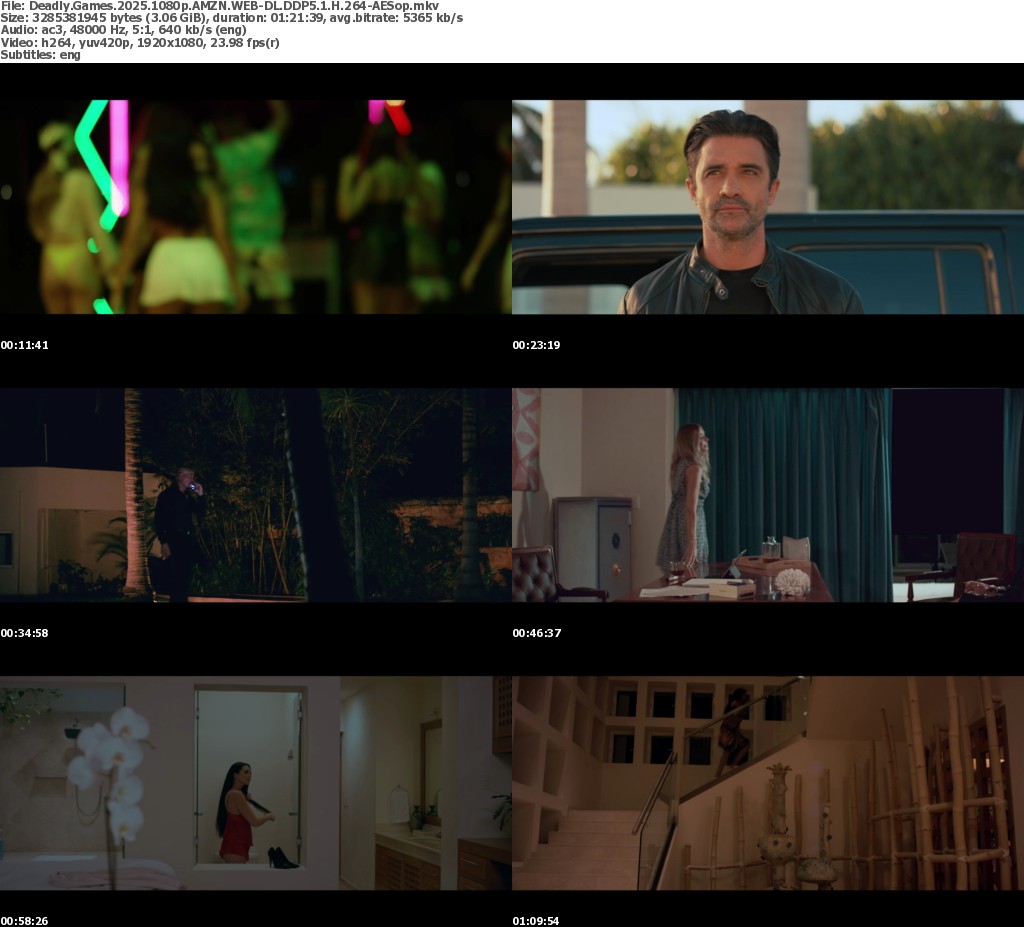1024x927 pixels.
Task: Click the Audio: ac3, 48000 Hz line
Action: click(123, 31)
